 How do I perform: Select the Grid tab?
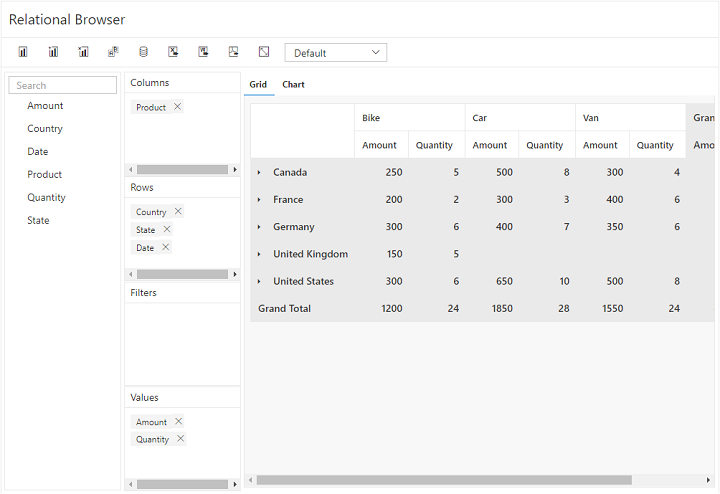pos(258,85)
